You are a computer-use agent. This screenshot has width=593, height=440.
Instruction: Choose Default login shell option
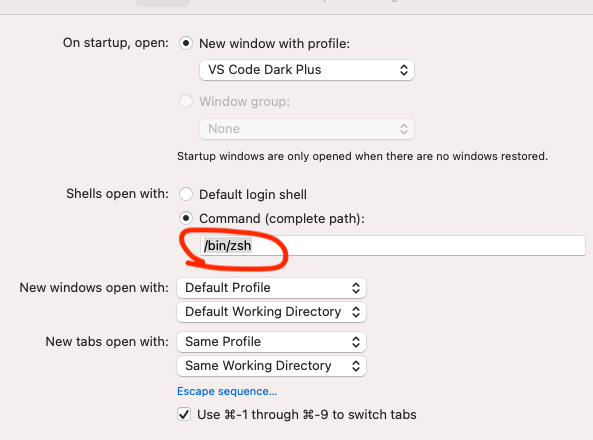point(186,194)
